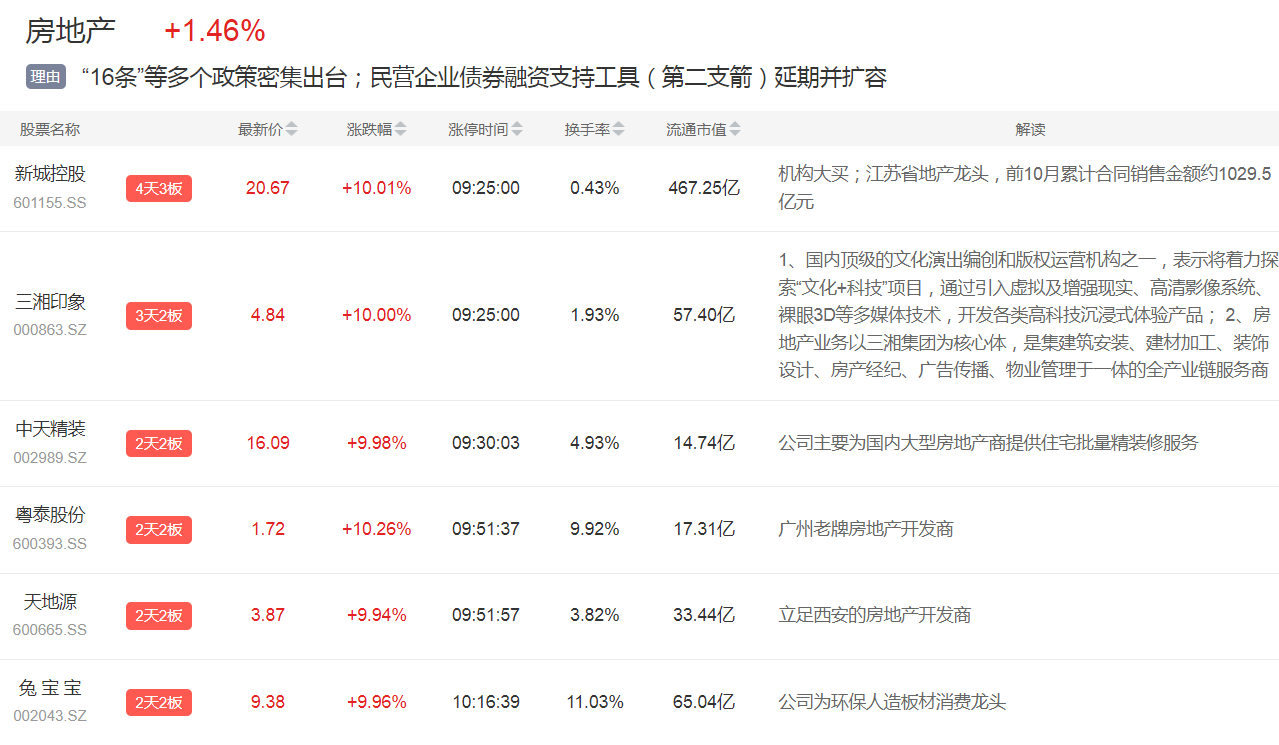Click the 股票名称 column header

pos(50,129)
